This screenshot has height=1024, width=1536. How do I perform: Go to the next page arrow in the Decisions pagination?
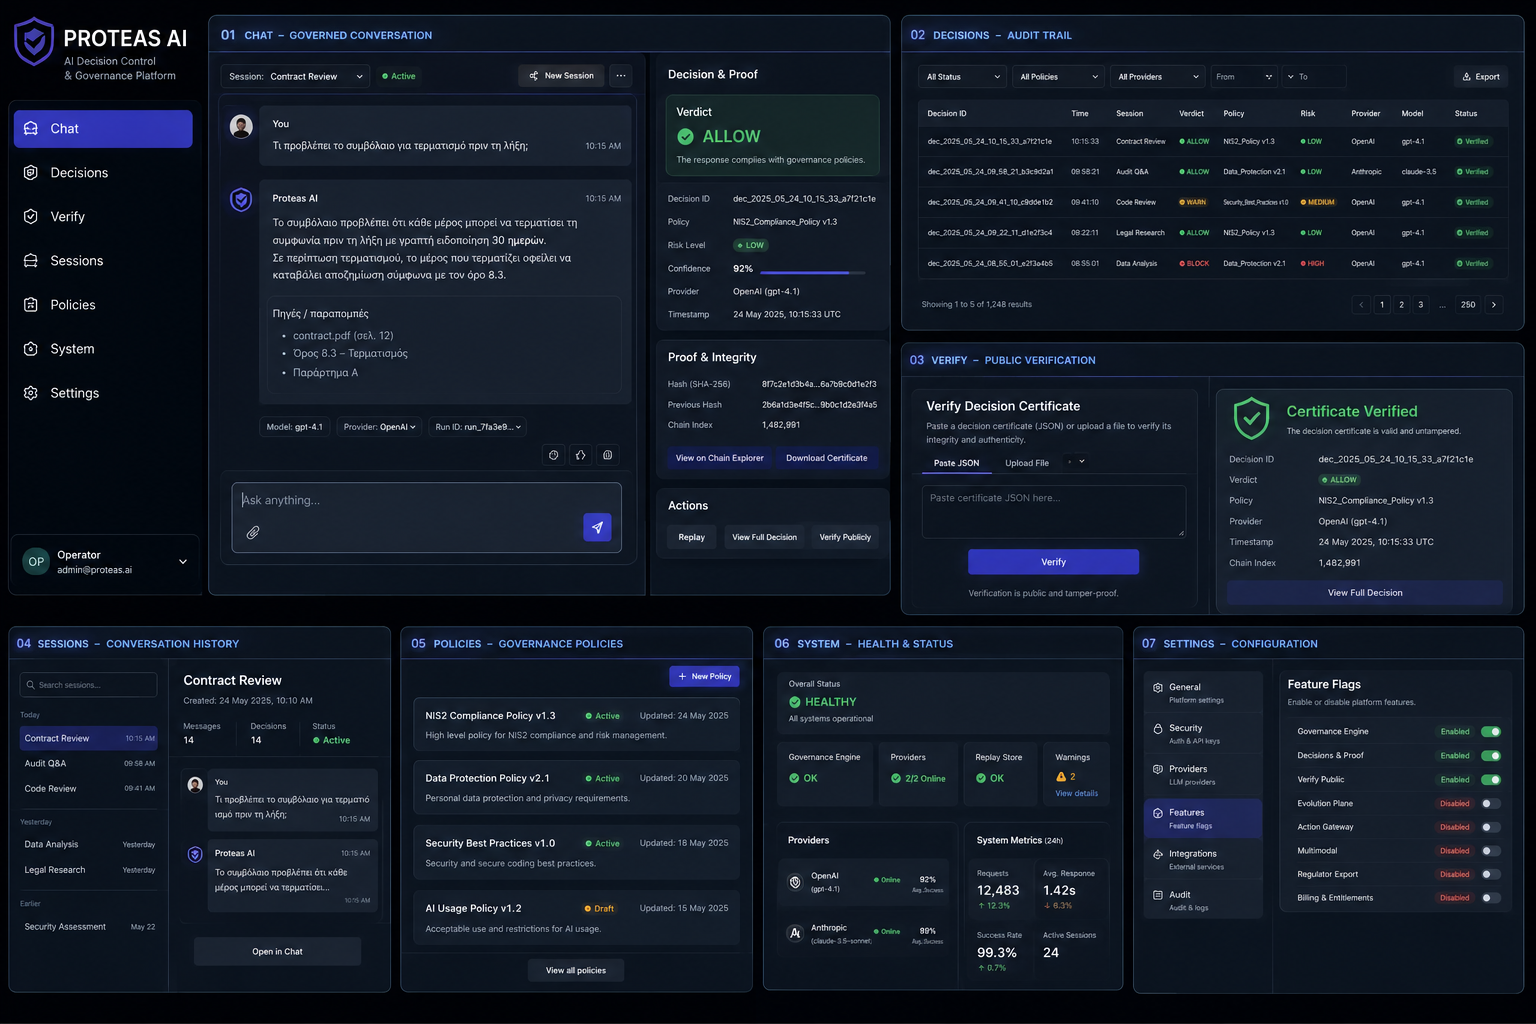[1493, 305]
